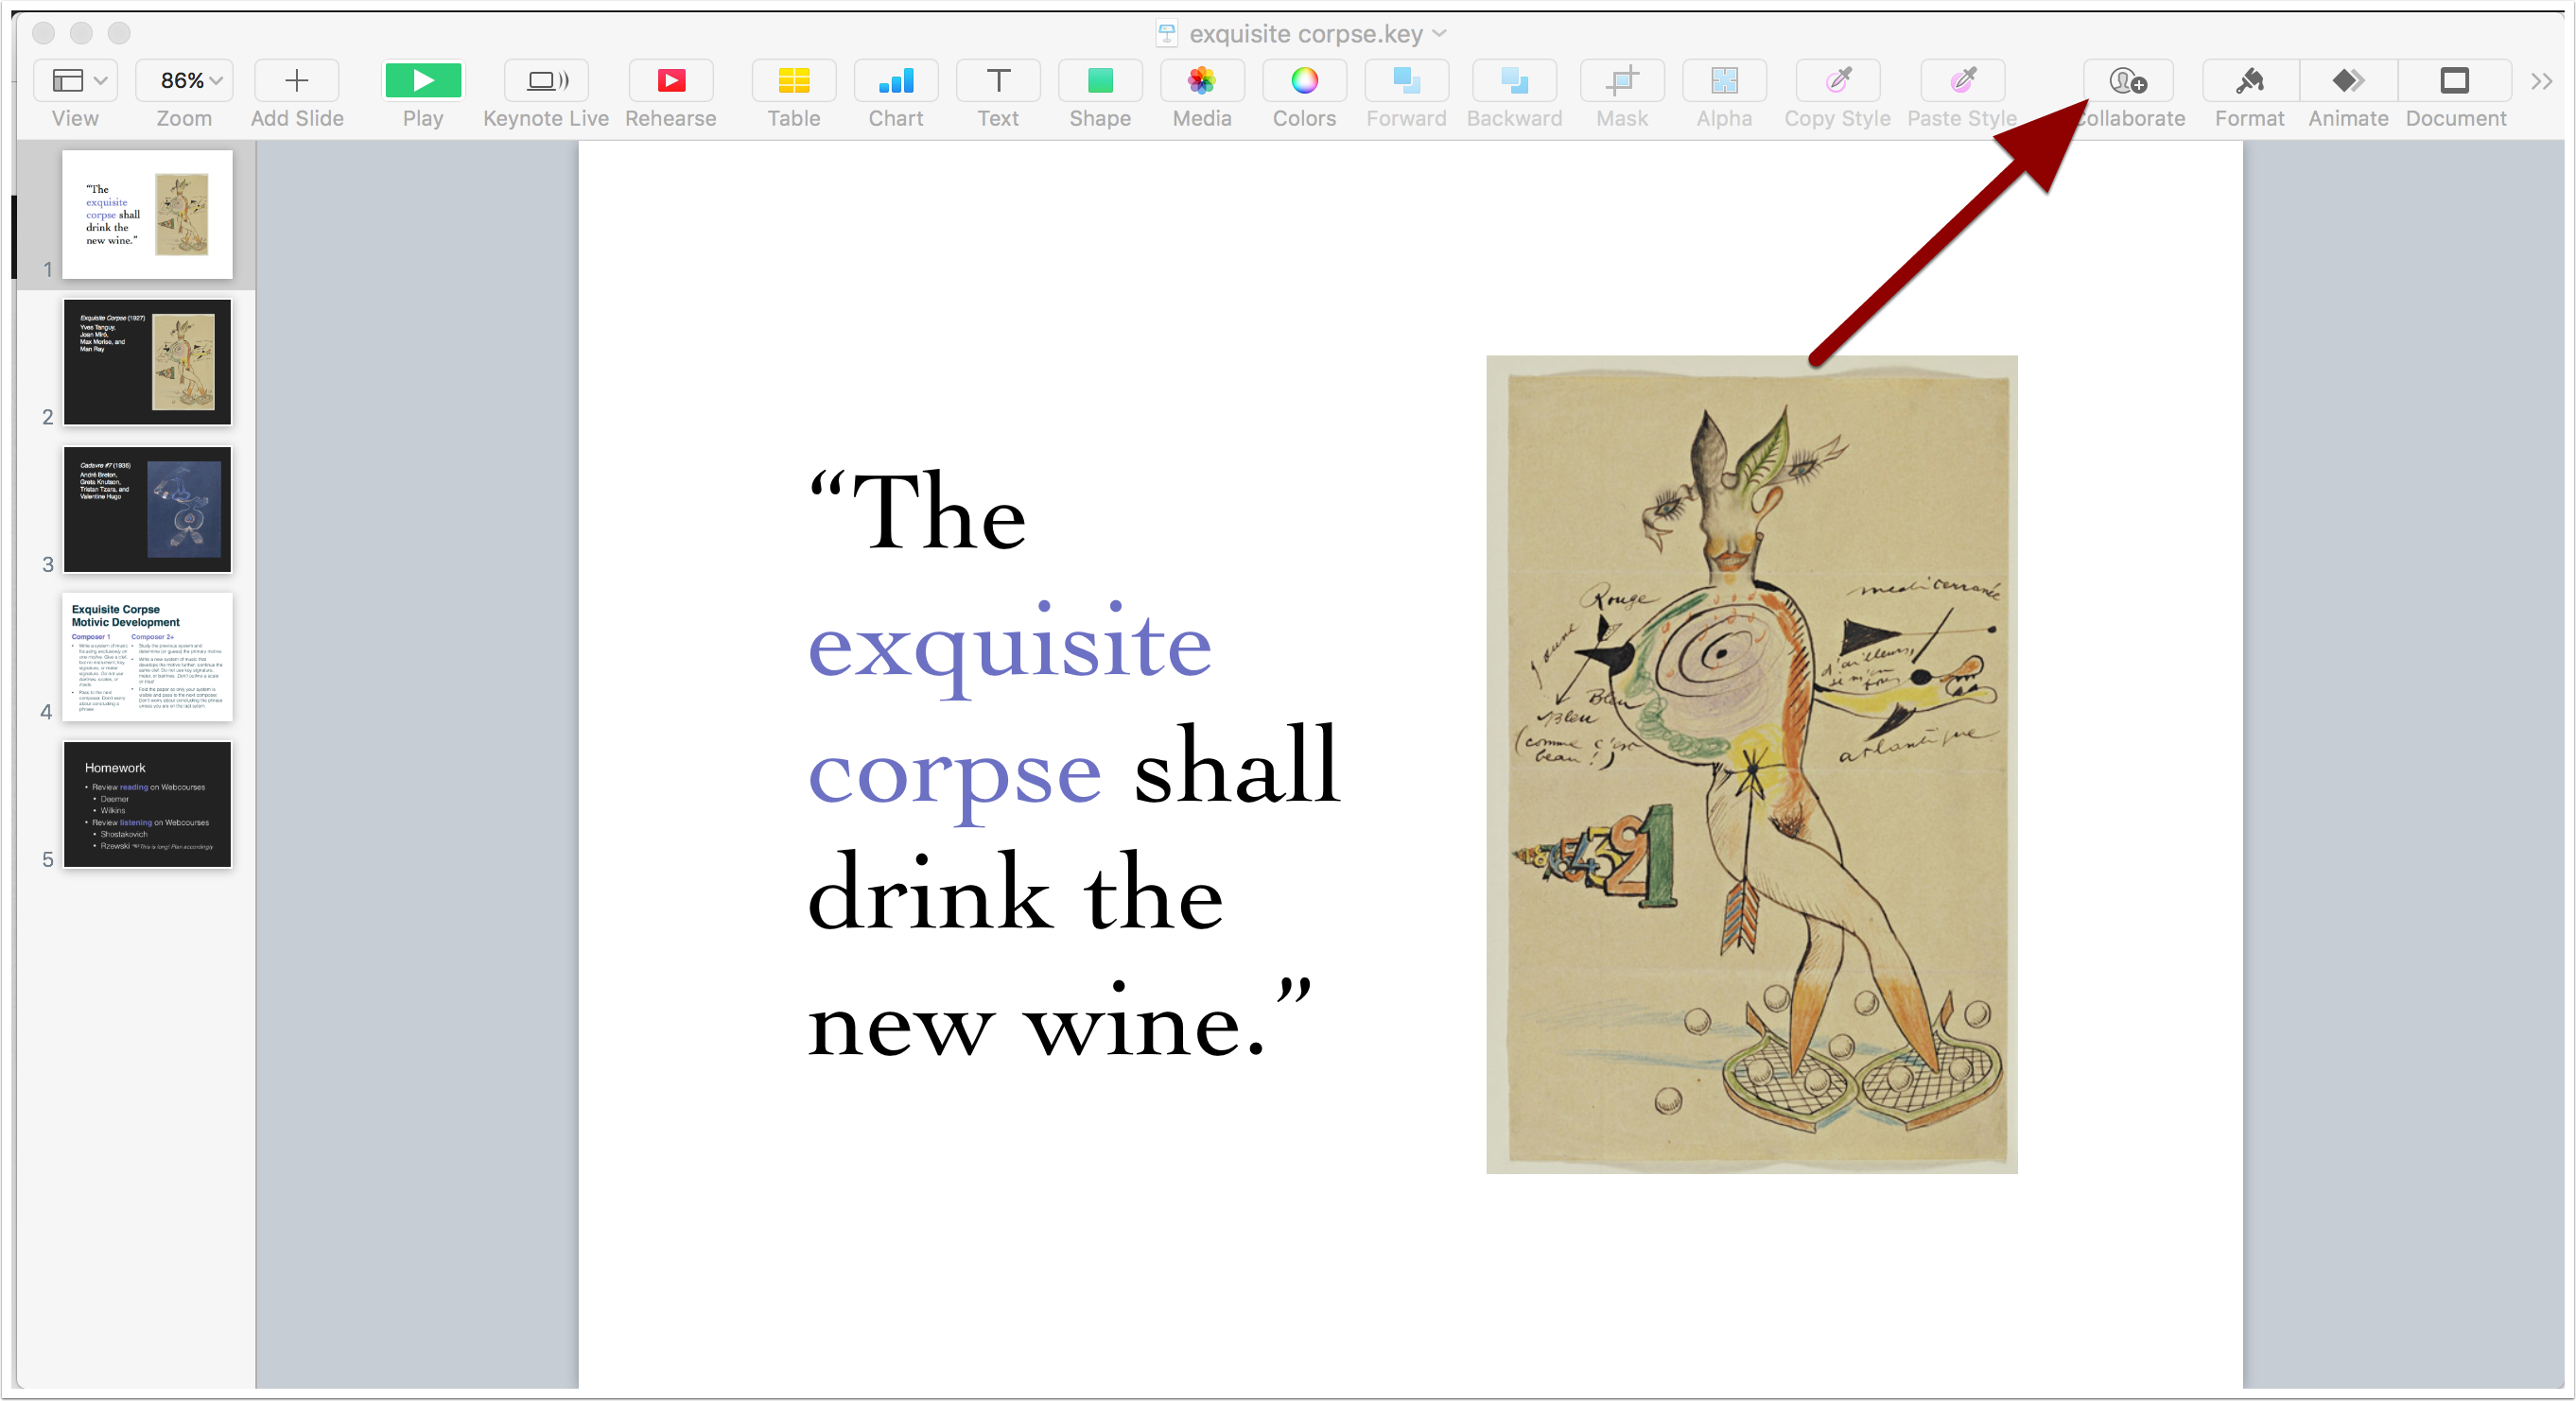Start a Keynote Live session
Screen dimensions: 2576x1401
[546, 80]
